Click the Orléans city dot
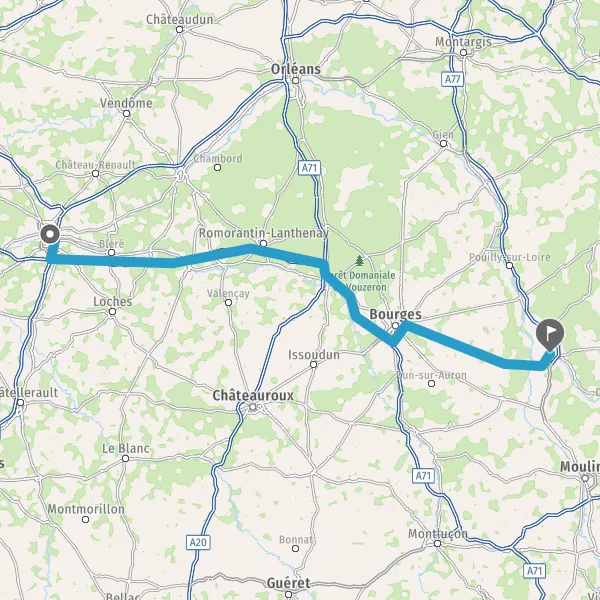Image resolution: width=600 pixels, height=600 pixels. coord(295,80)
